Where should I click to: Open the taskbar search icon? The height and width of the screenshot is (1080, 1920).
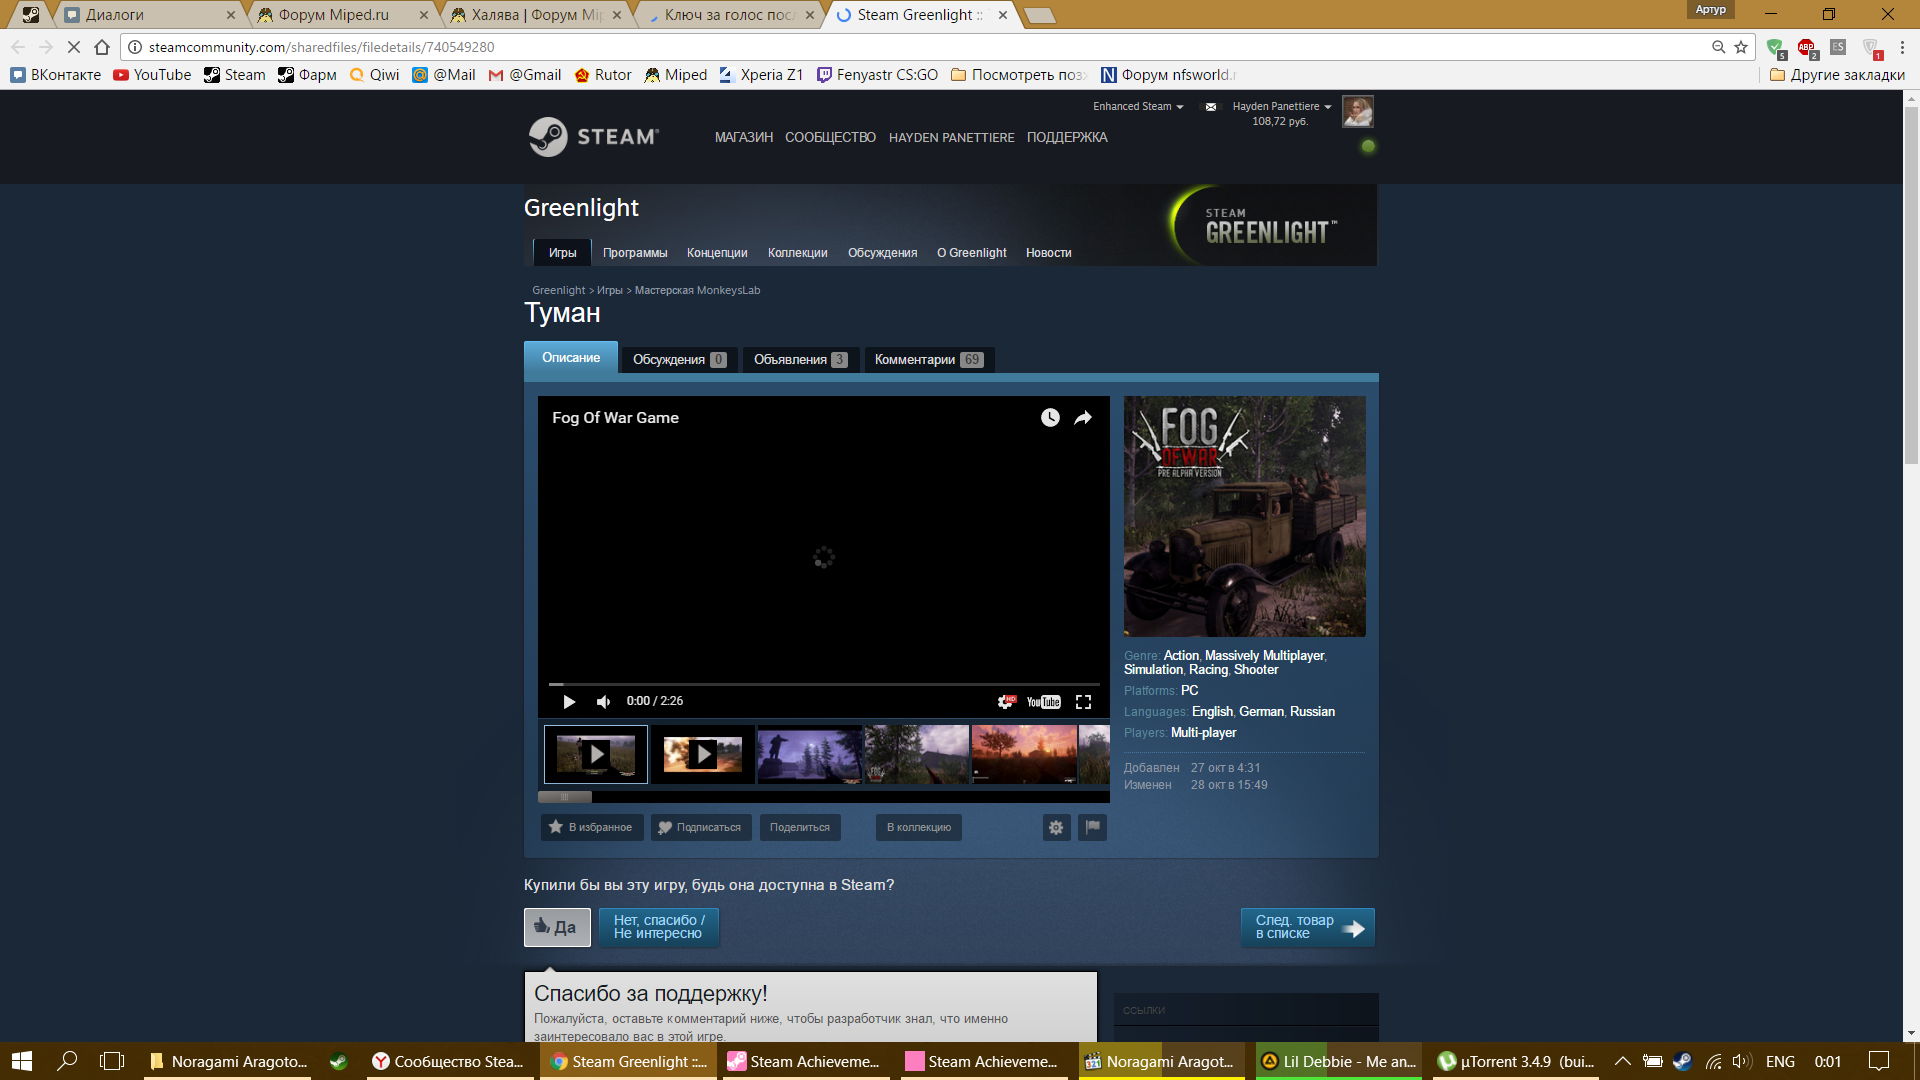(67, 1062)
